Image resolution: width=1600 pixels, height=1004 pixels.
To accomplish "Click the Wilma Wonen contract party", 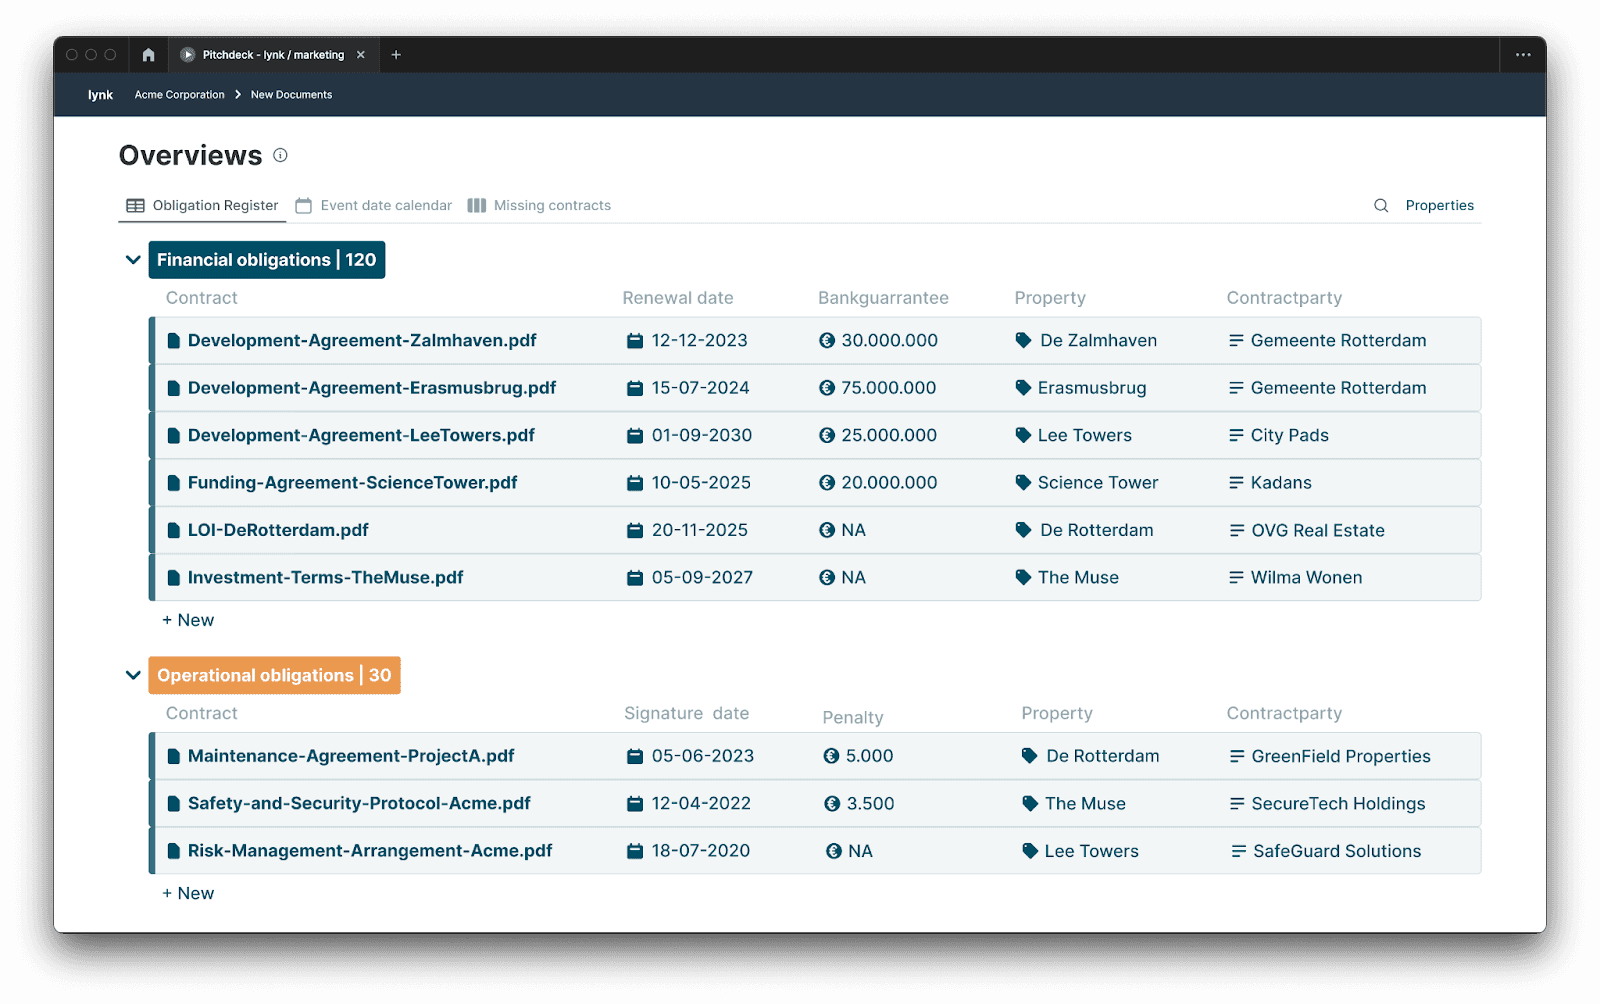I will pyautogui.click(x=1306, y=578).
